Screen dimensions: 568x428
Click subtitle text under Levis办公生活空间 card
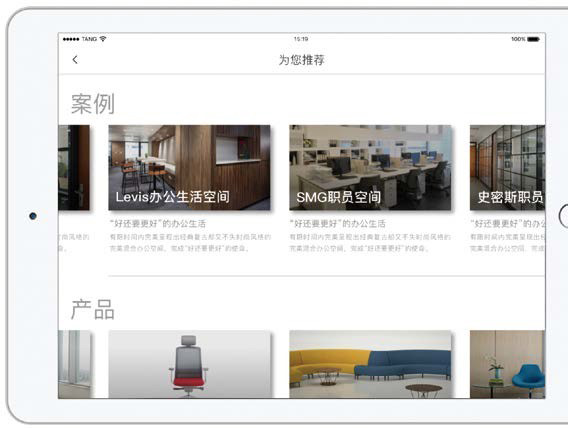pos(158,223)
